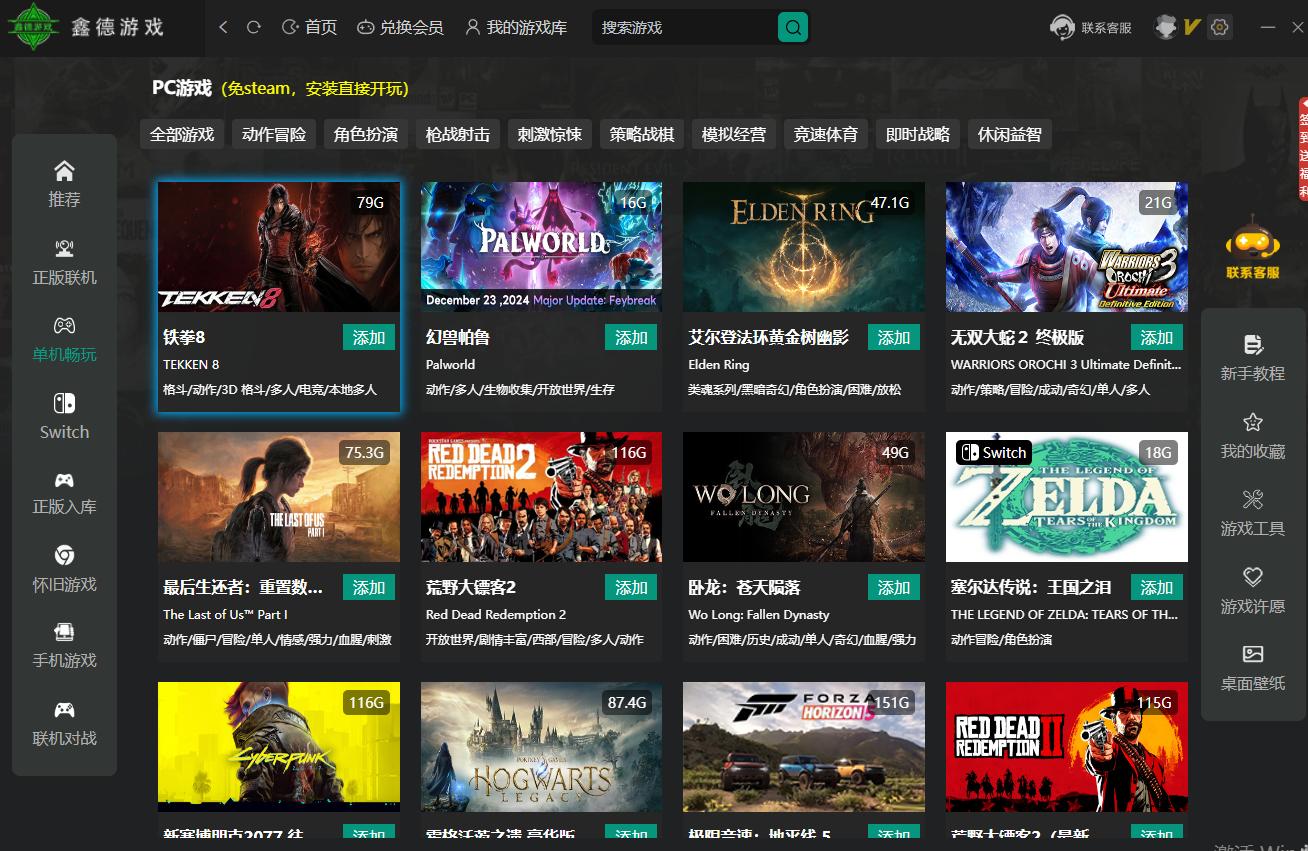Open 我的游戏库 in the top menu
The width and height of the screenshot is (1308, 851).
coord(516,28)
